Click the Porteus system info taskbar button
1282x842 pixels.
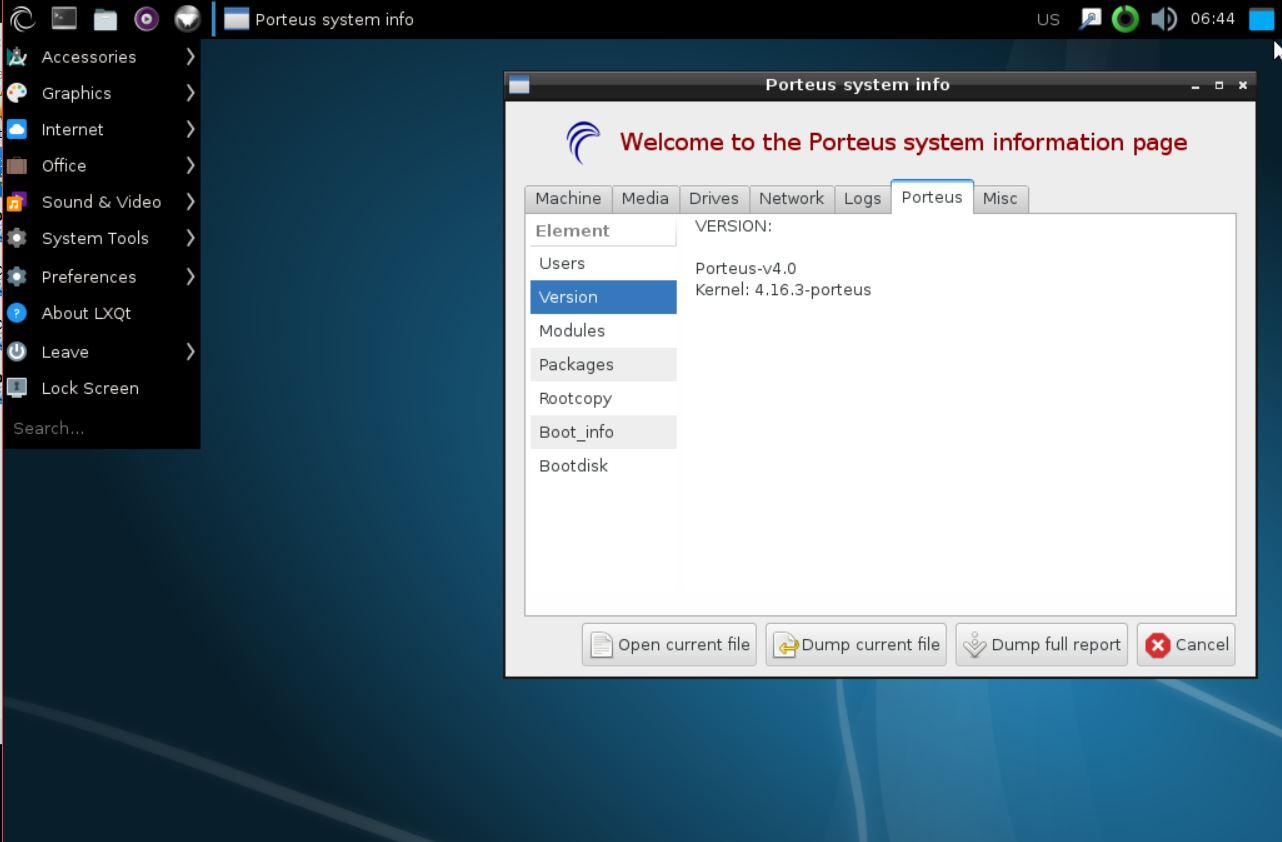tap(318, 19)
